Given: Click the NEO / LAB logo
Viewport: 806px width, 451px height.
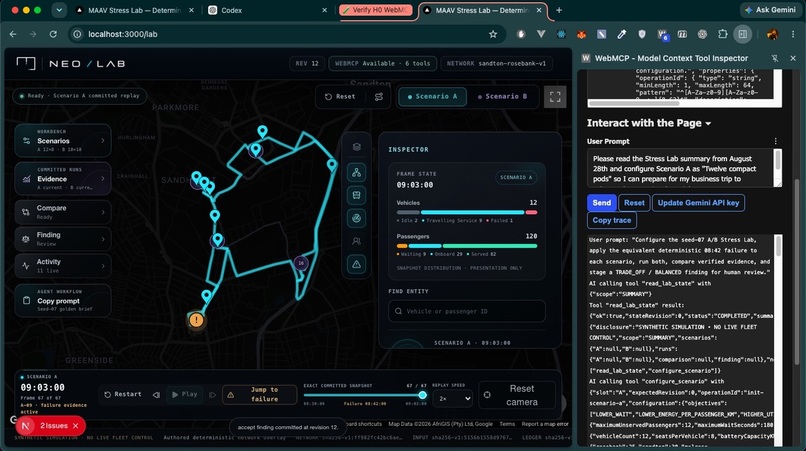Looking at the screenshot, I should pyautogui.click(x=71, y=64).
